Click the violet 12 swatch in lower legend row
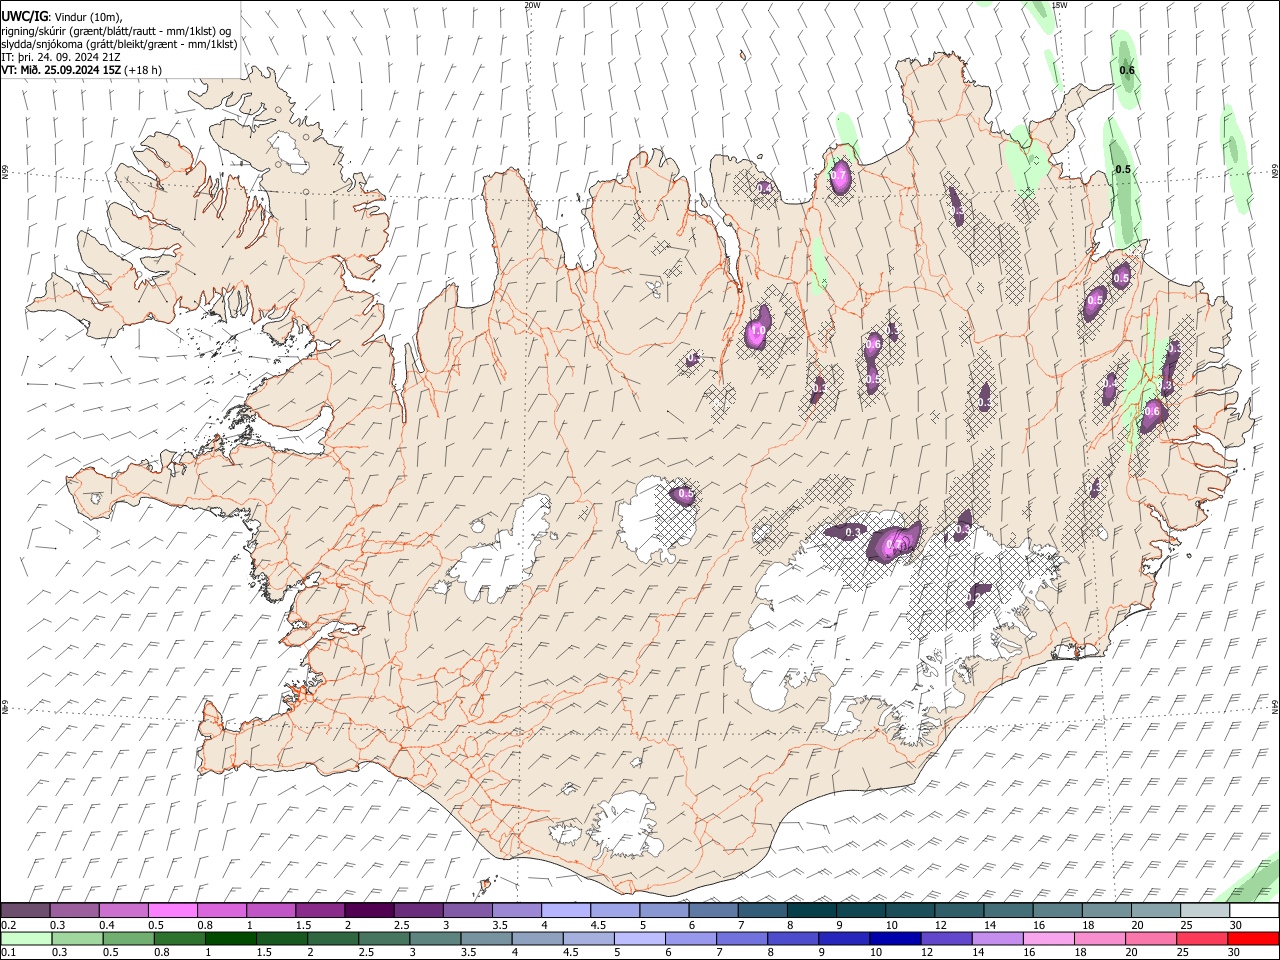The height and width of the screenshot is (960, 1280). [945, 938]
